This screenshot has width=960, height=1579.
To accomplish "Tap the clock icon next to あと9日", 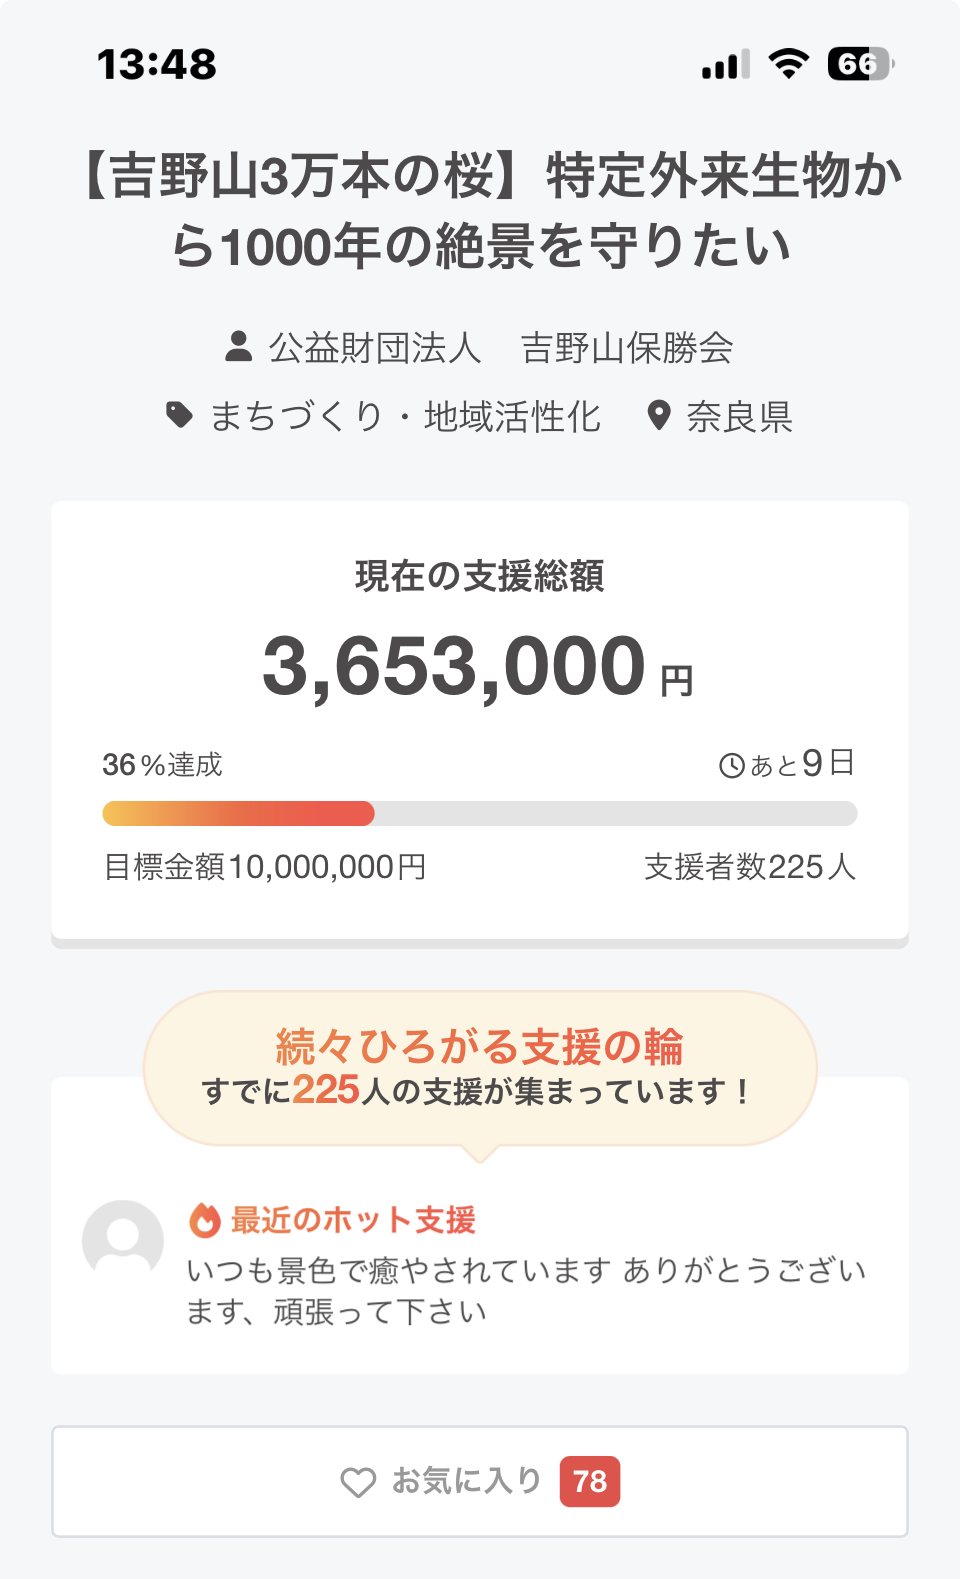I will pos(732,766).
